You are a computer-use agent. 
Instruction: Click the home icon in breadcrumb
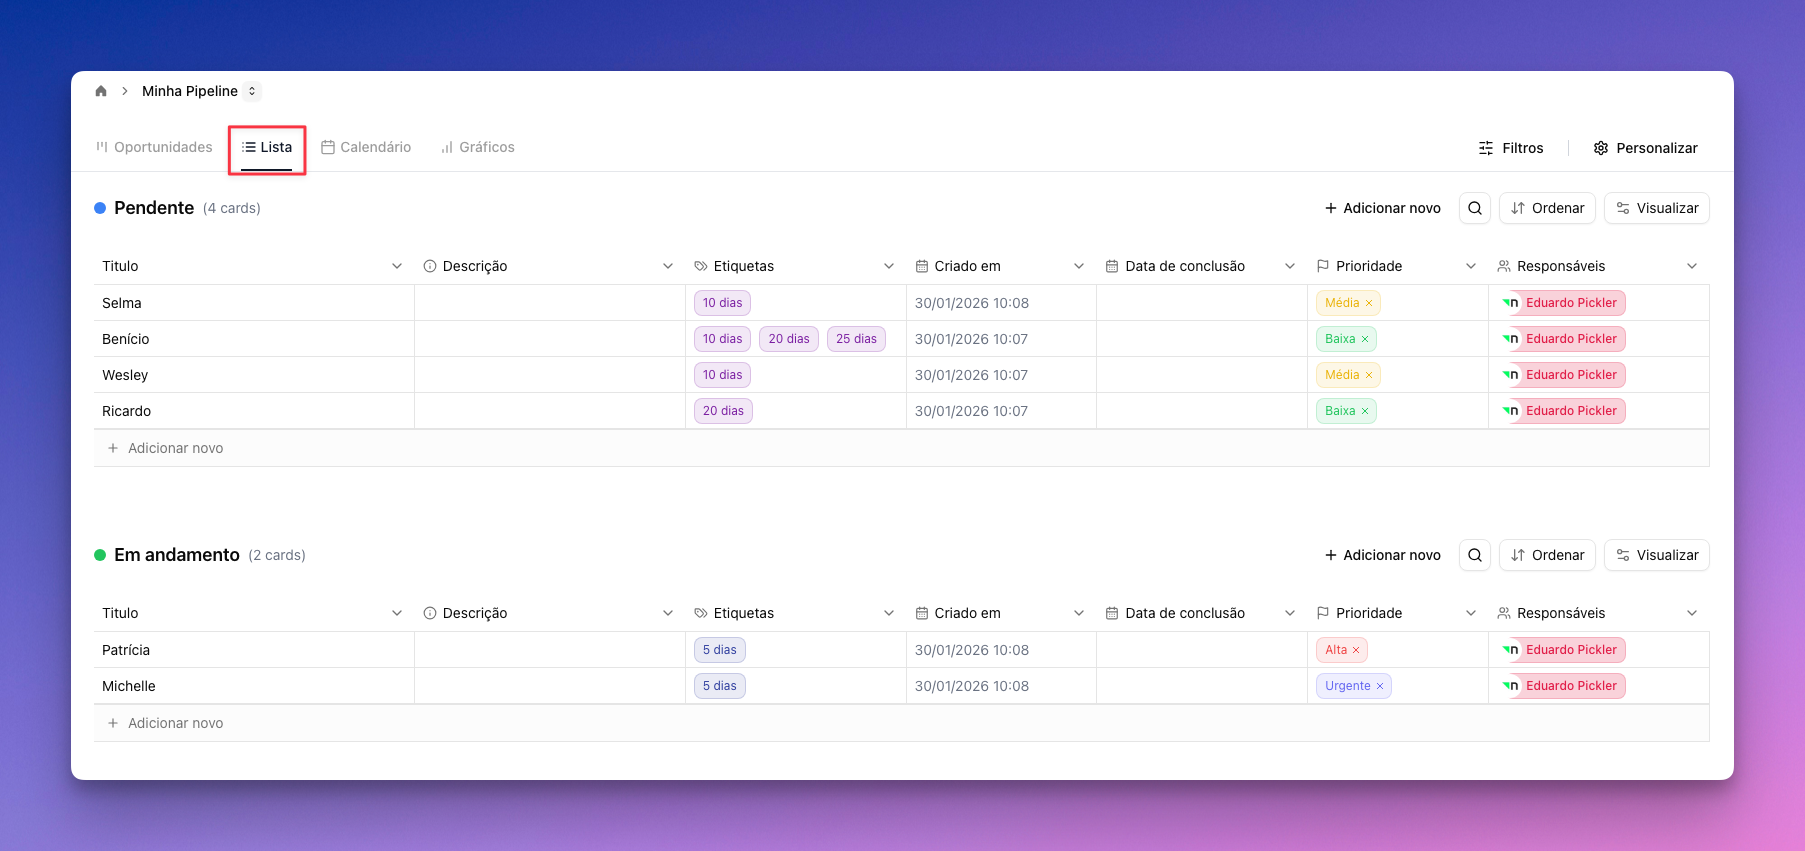click(101, 91)
